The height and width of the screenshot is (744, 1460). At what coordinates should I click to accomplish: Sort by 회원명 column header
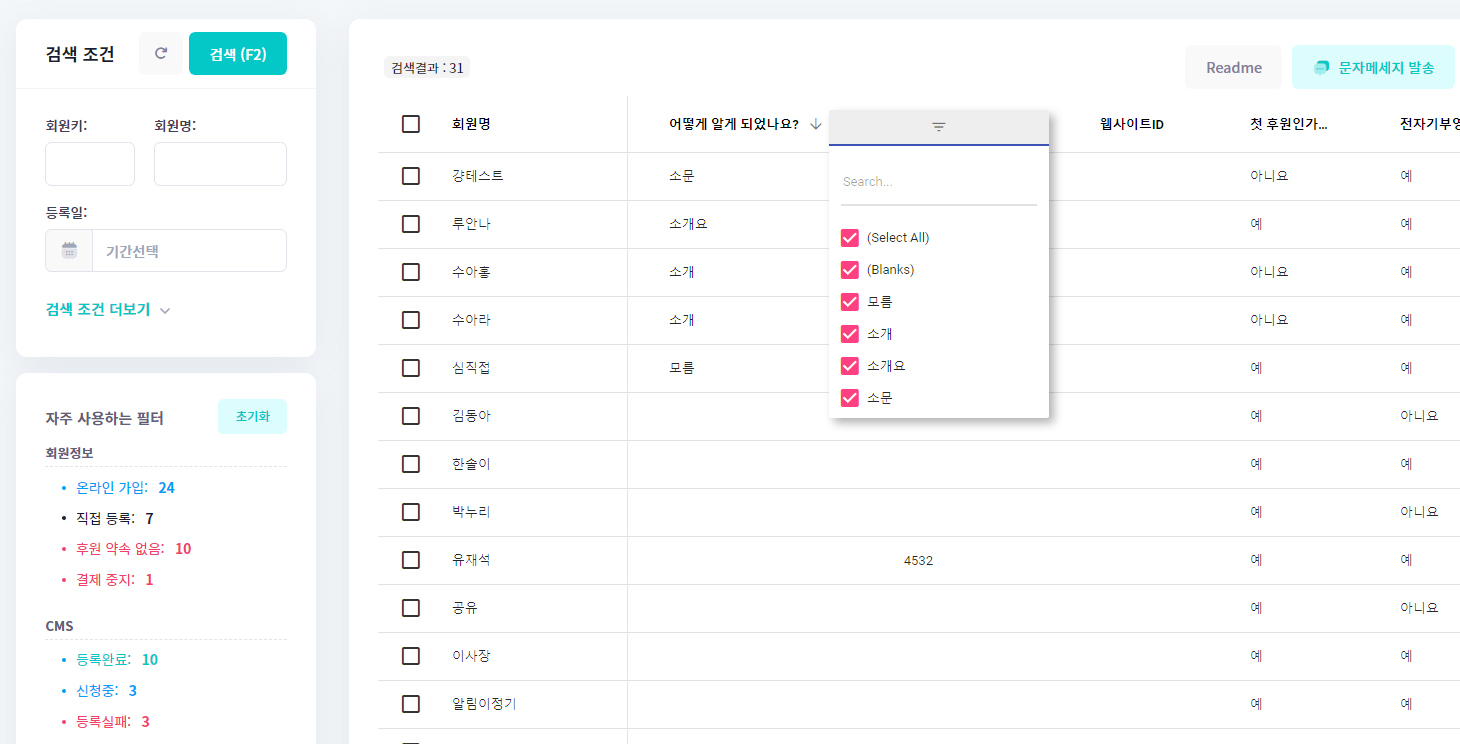471,124
